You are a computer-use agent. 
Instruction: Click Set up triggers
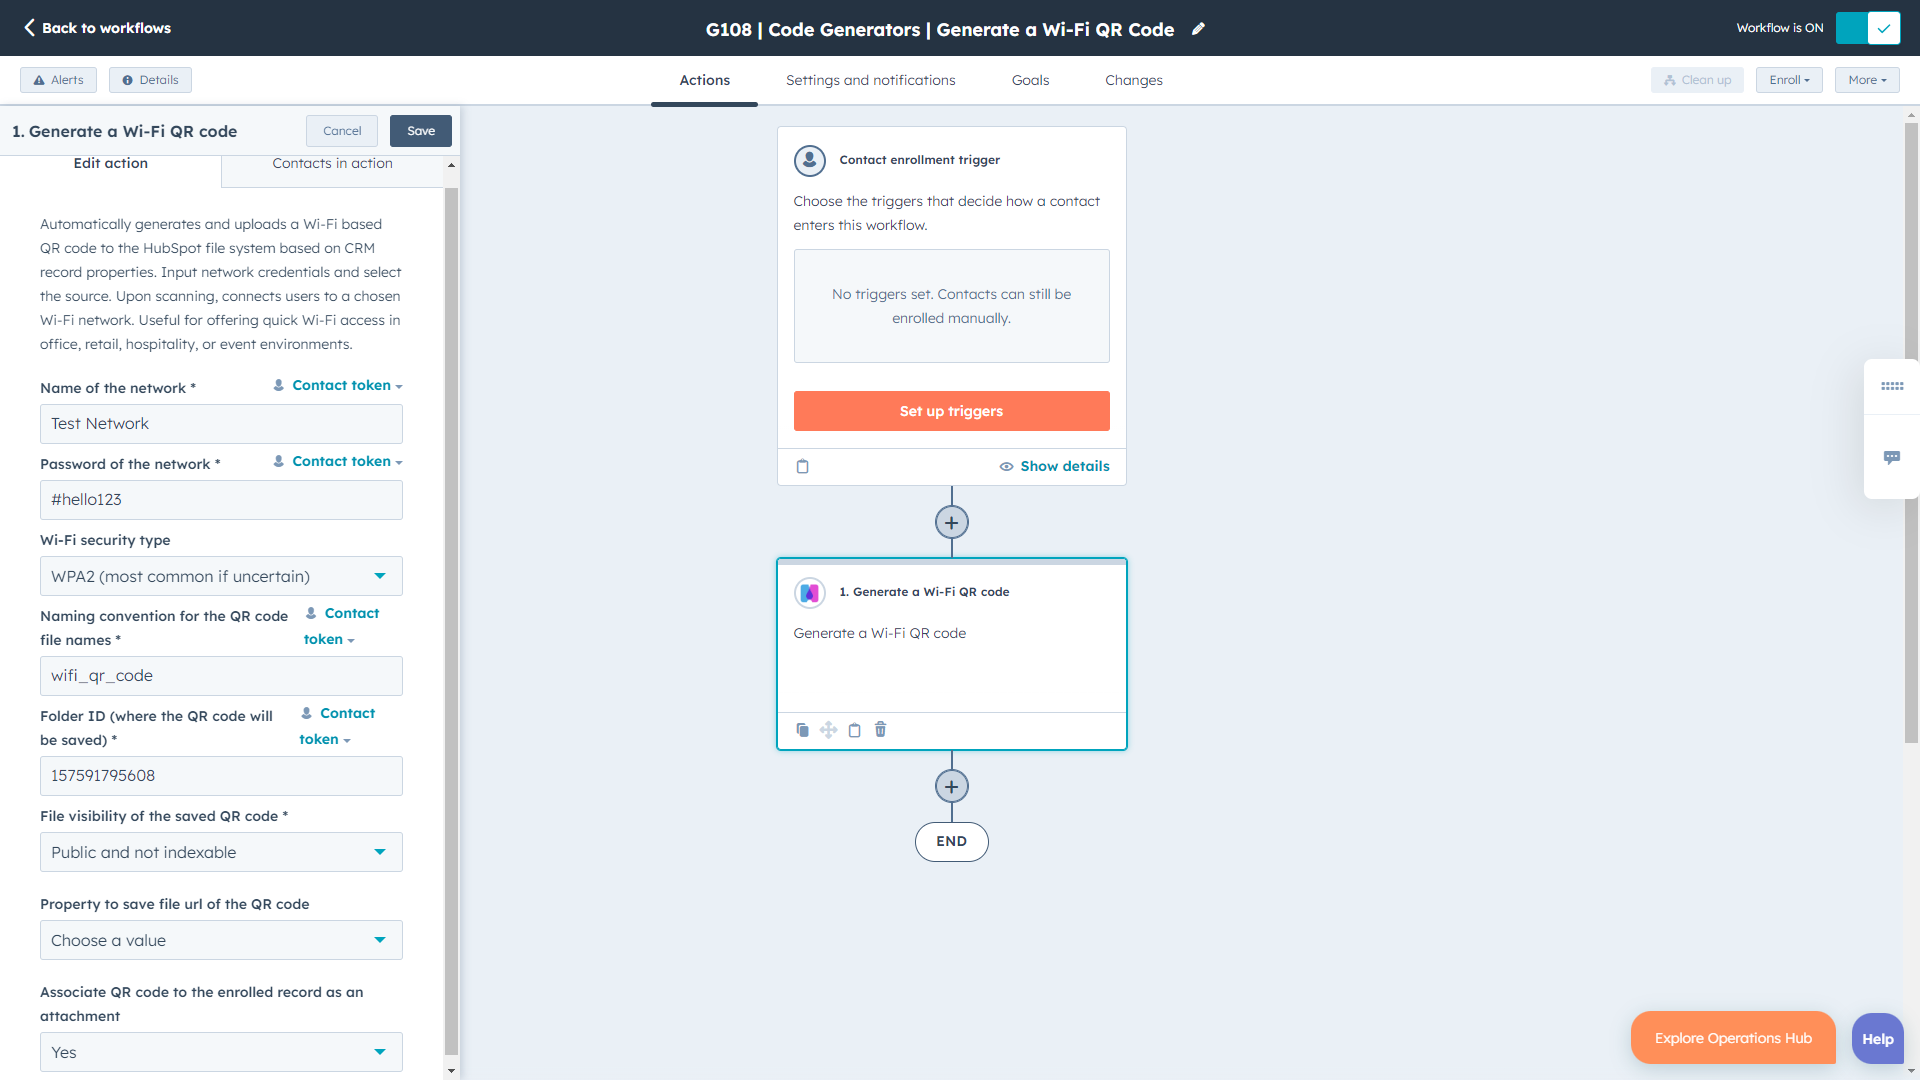coord(951,411)
